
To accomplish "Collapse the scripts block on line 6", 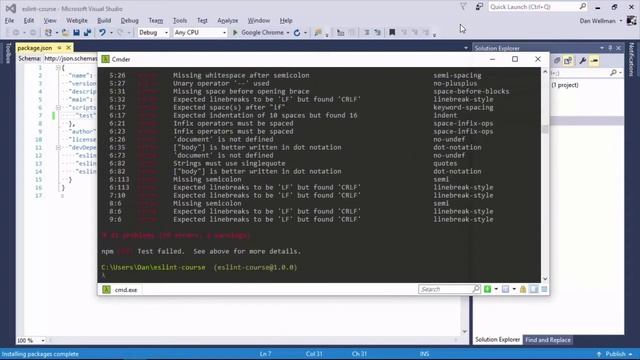I will coord(58,107).
